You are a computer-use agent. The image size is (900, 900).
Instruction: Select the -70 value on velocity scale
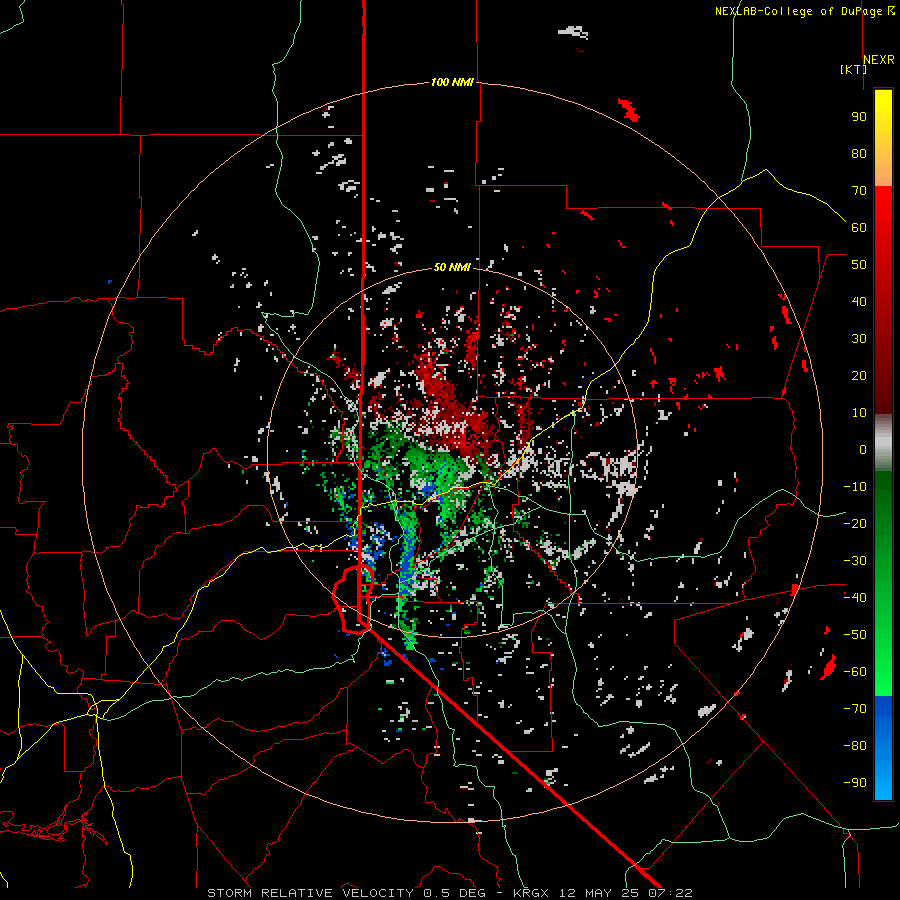click(x=855, y=709)
